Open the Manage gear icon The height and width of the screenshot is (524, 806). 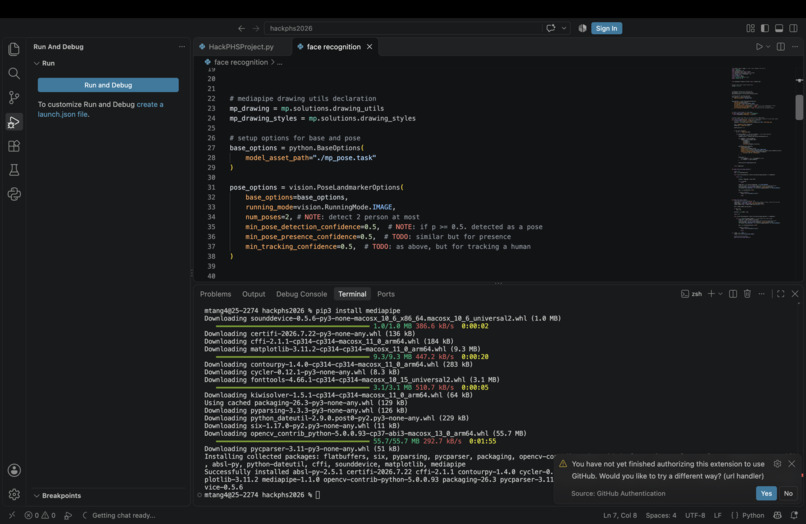coord(14,494)
